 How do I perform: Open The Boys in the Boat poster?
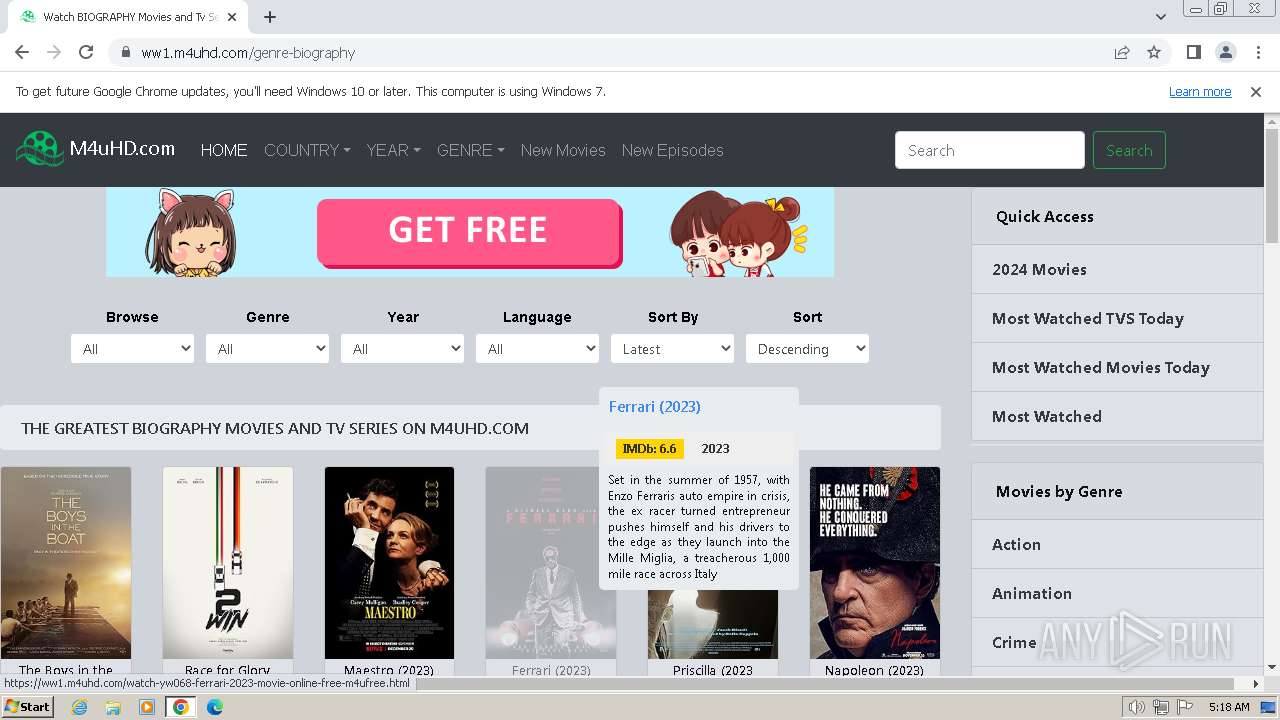[66, 562]
